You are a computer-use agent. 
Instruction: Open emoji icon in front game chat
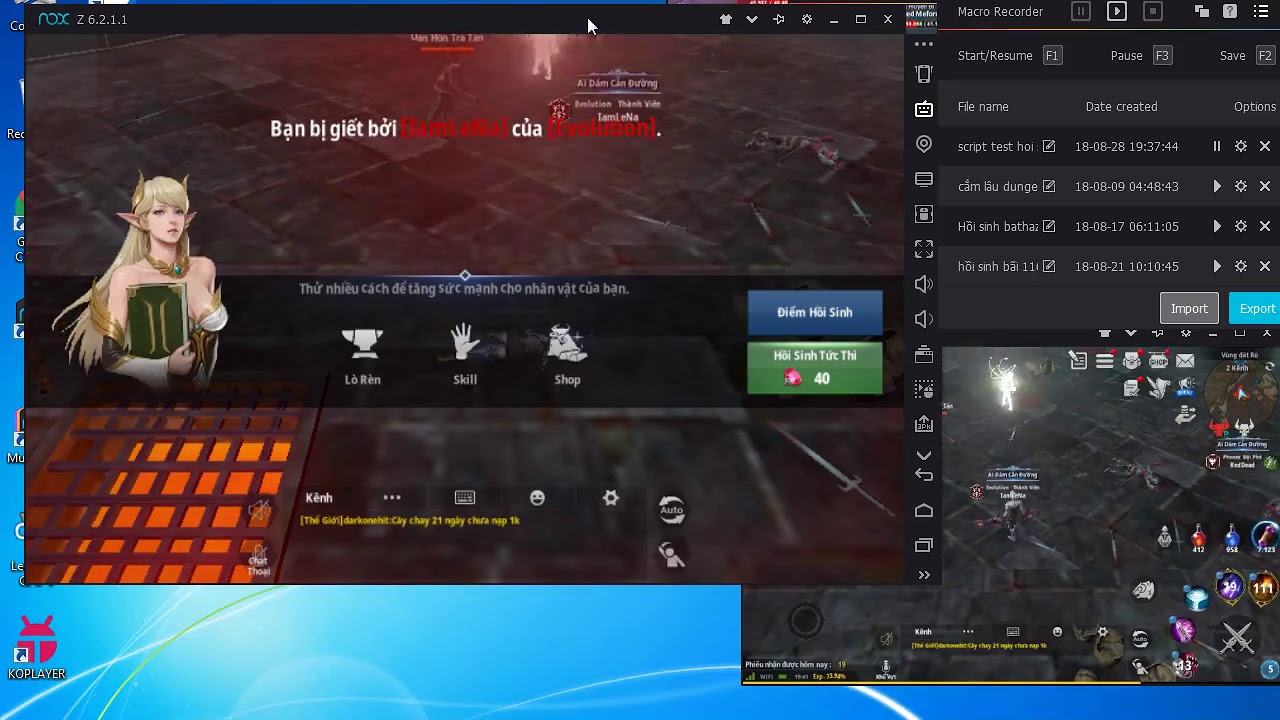click(538, 497)
